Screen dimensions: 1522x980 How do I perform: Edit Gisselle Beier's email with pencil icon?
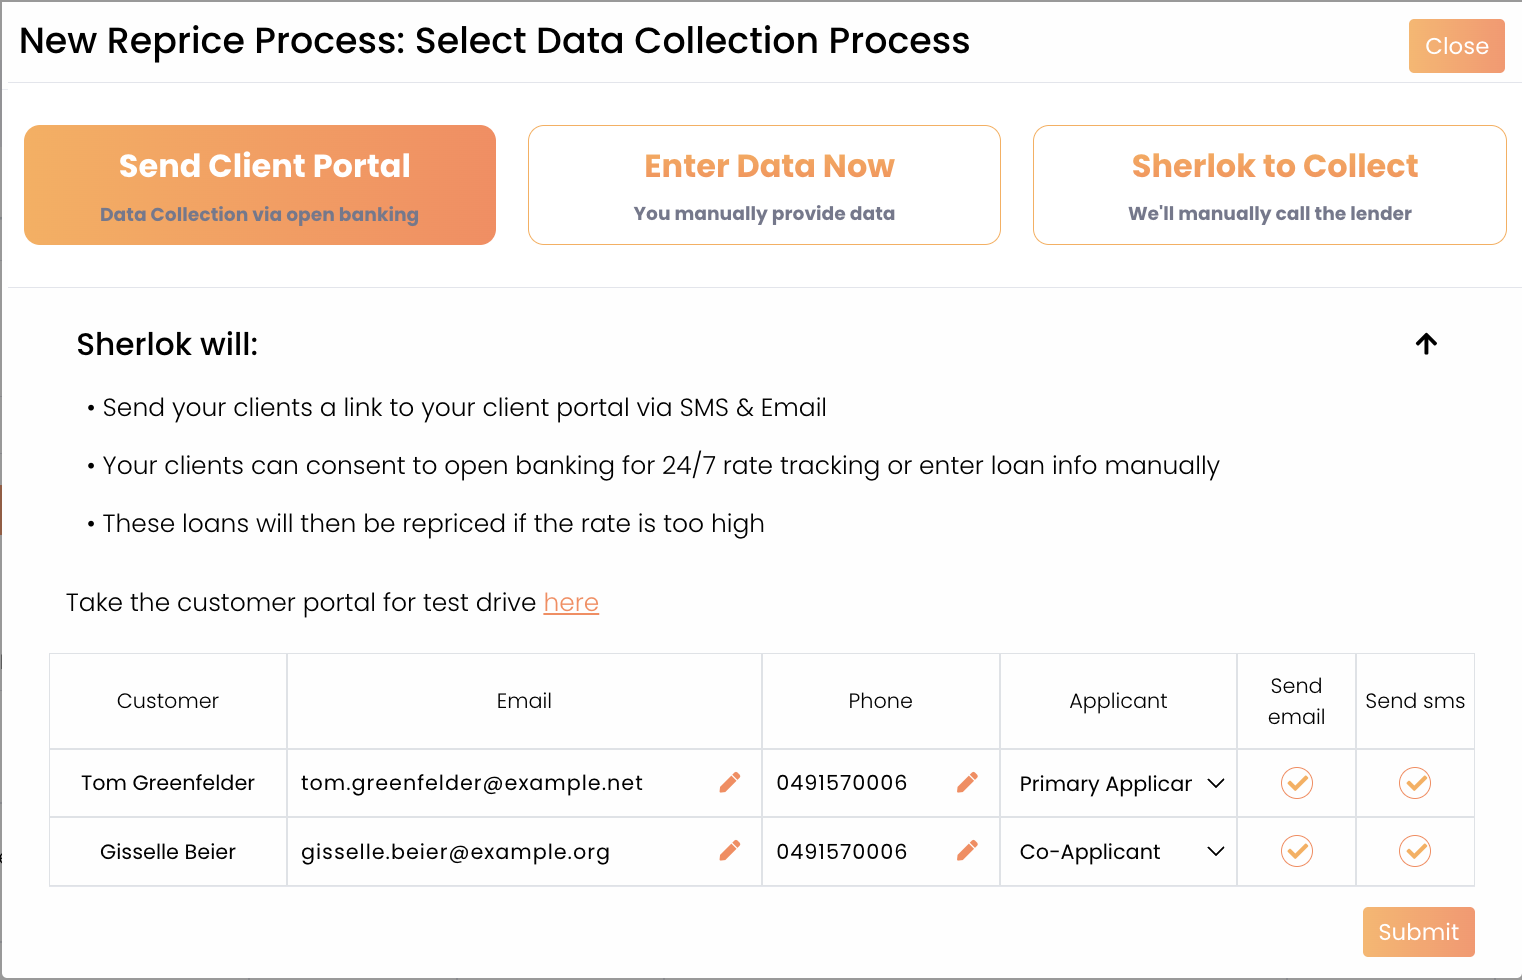(x=730, y=851)
